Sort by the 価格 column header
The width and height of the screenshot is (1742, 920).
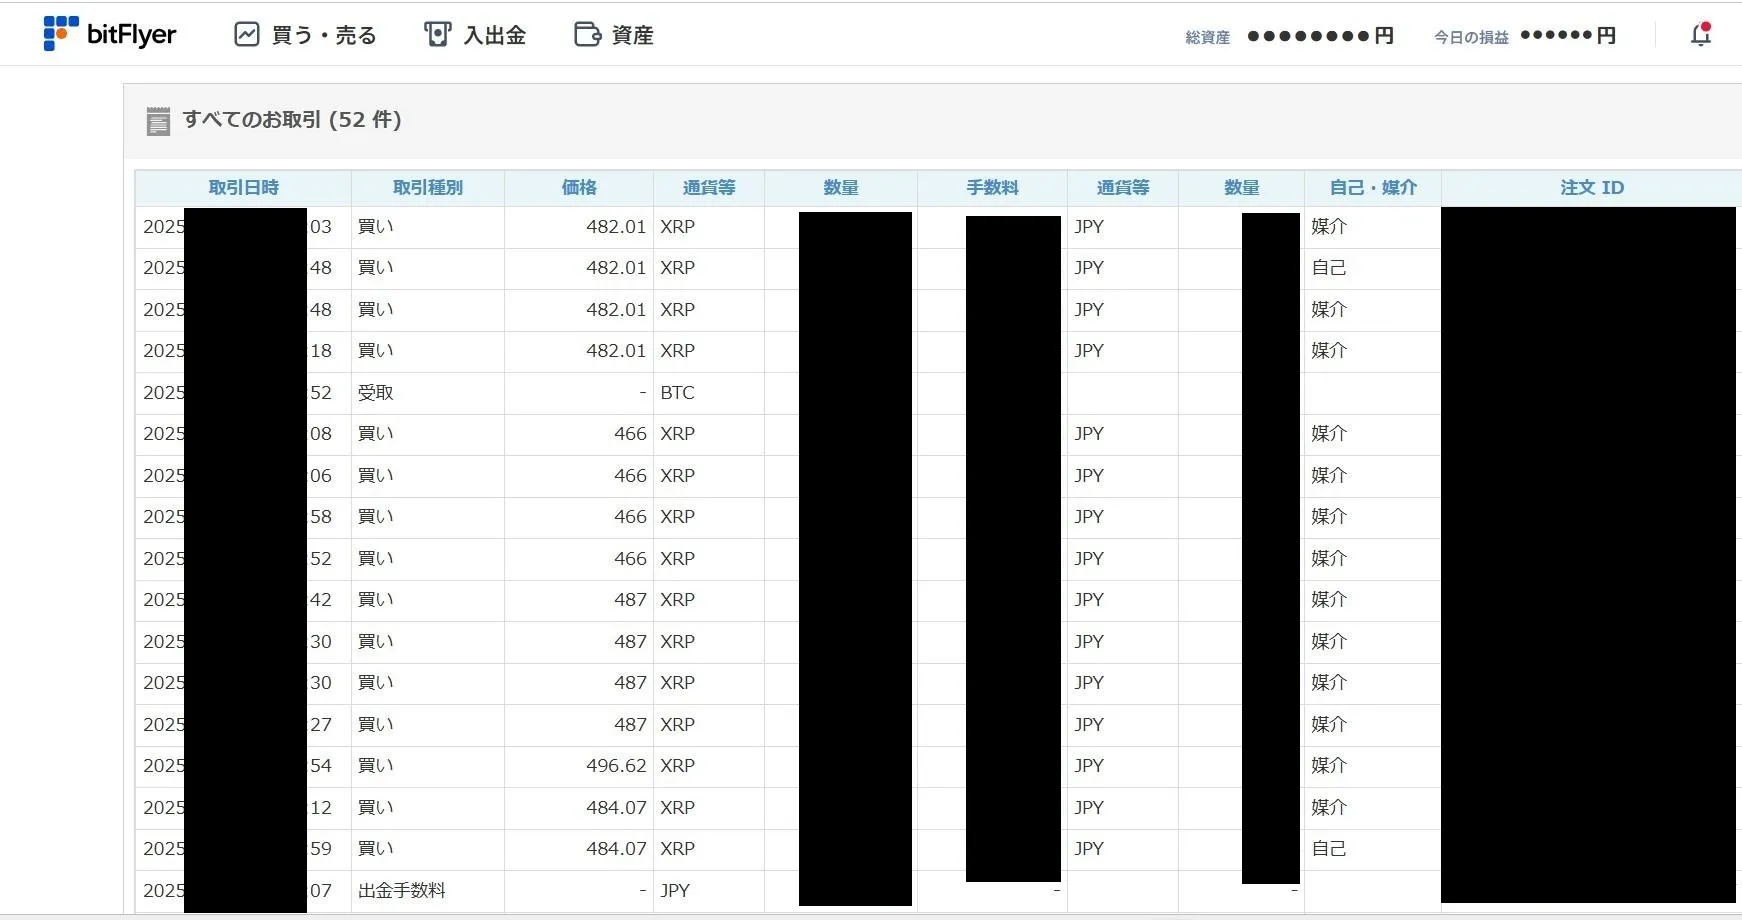[579, 187]
